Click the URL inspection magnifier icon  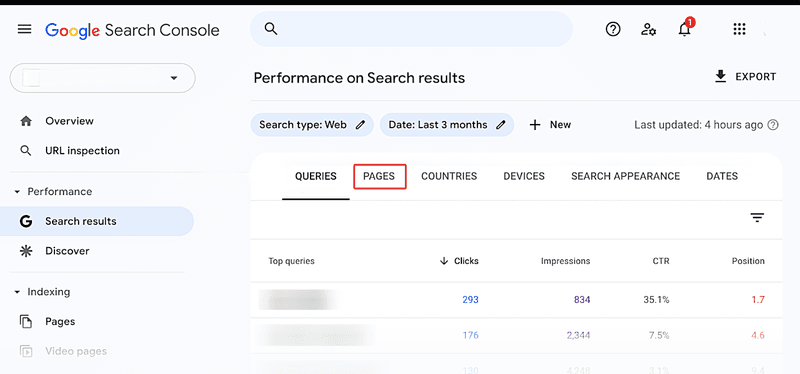[x=25, y=151]
